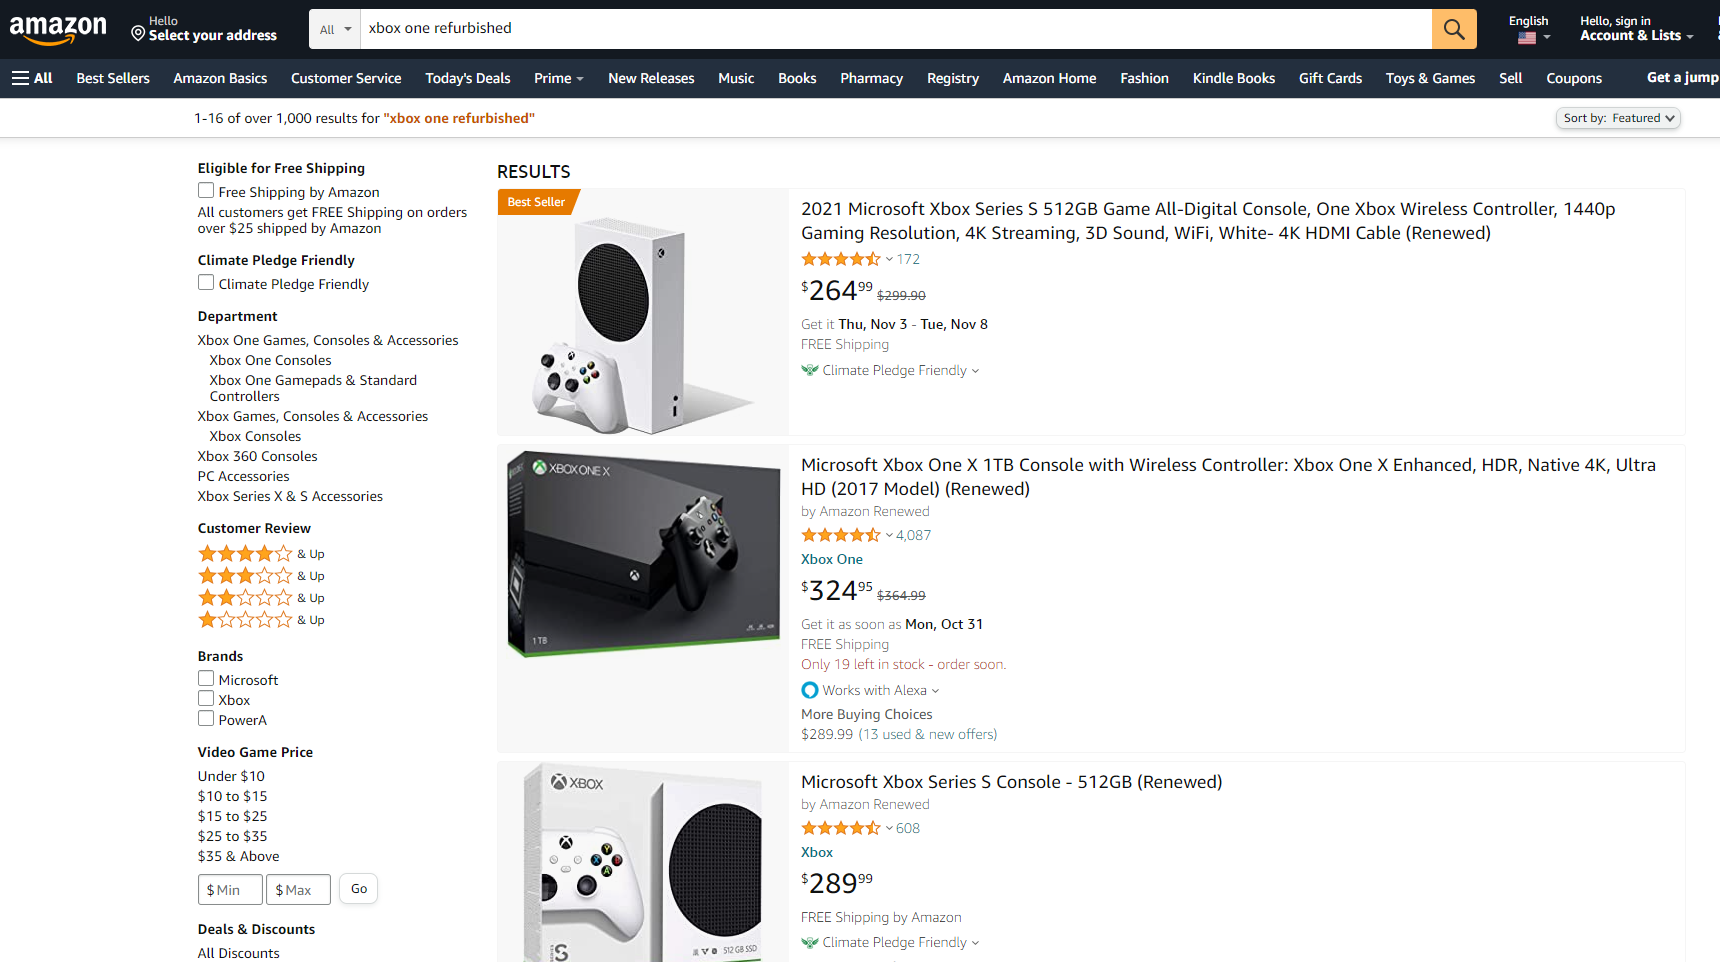Viewport: 1720px width, 962px height.
Task: Expand the Prime menu chevron
Action: tap(578, 78)
